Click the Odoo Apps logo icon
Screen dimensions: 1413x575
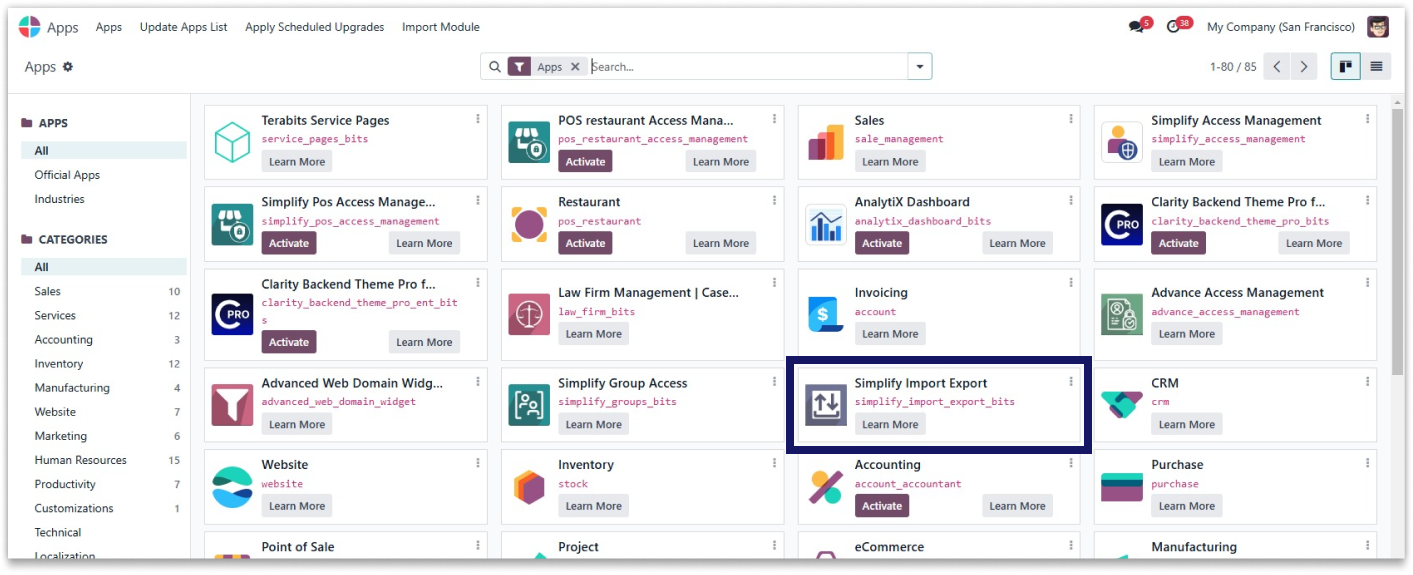coord(30,27)
